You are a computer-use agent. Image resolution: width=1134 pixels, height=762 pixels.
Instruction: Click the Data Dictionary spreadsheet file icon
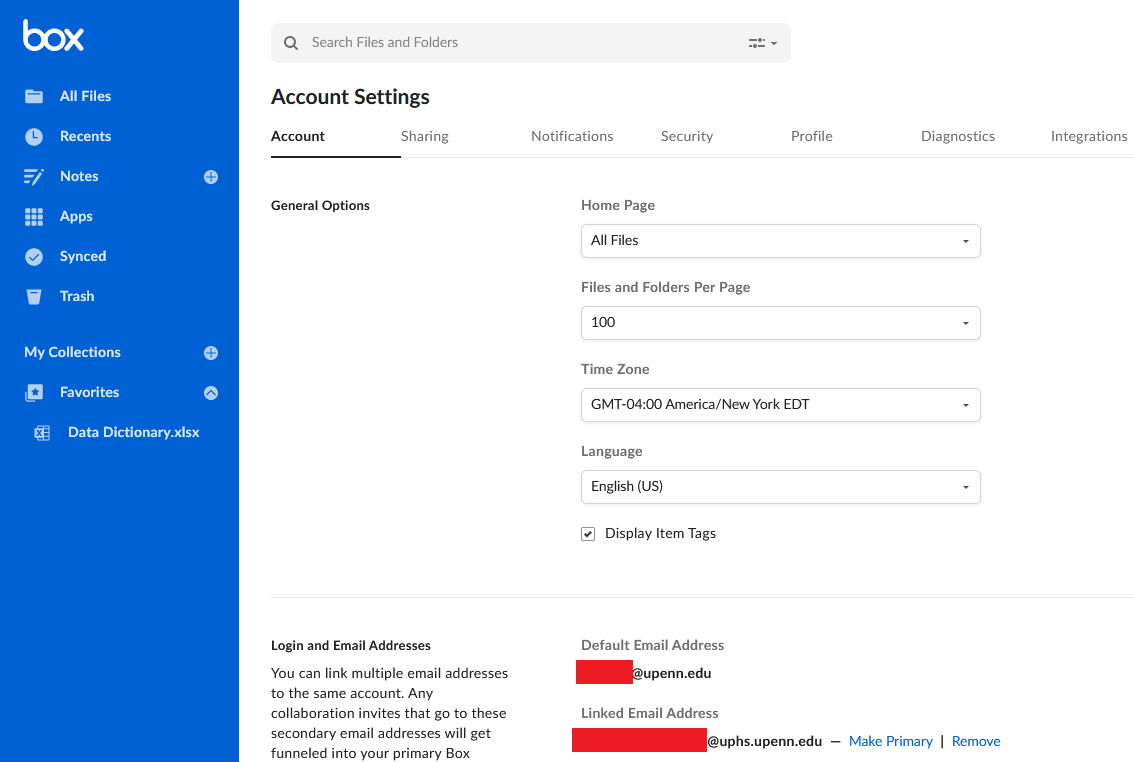point(42,432)
